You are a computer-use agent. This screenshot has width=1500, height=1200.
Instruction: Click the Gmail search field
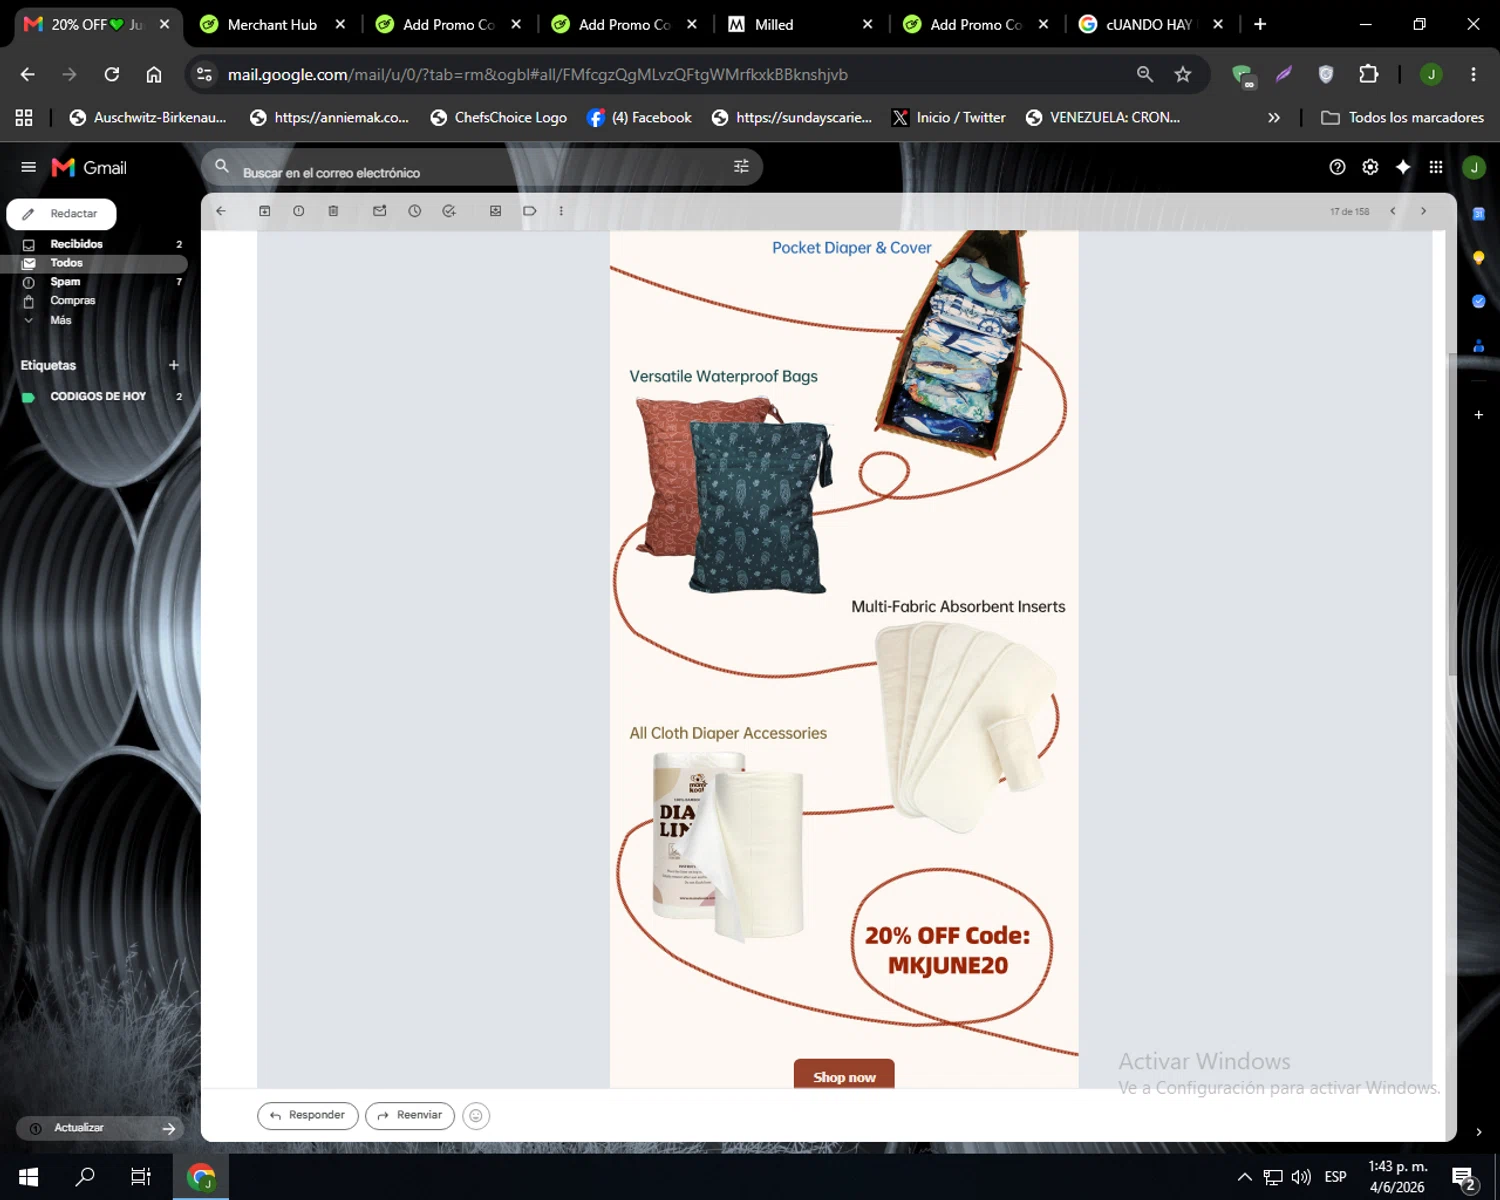[x=482, y=168]
